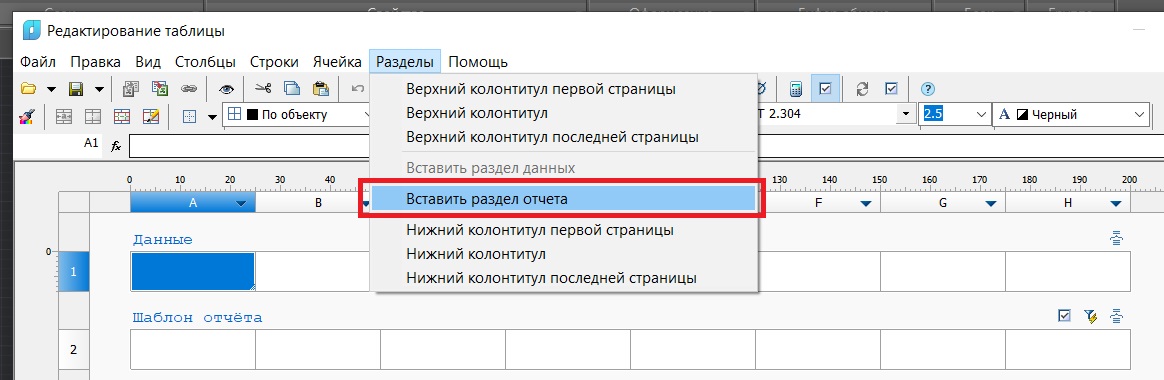Toggle the checkbox icon beside refresh button
1164x380 pixels.
point(892,89)
